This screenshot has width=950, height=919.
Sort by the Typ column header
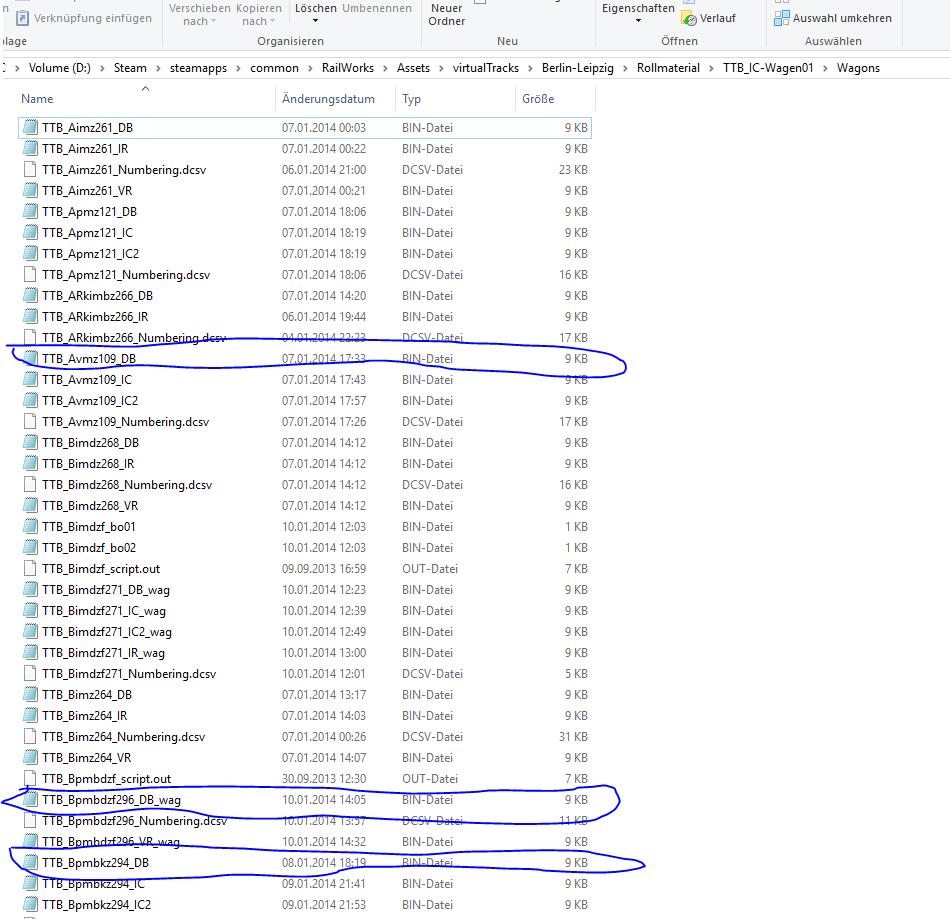411,99
